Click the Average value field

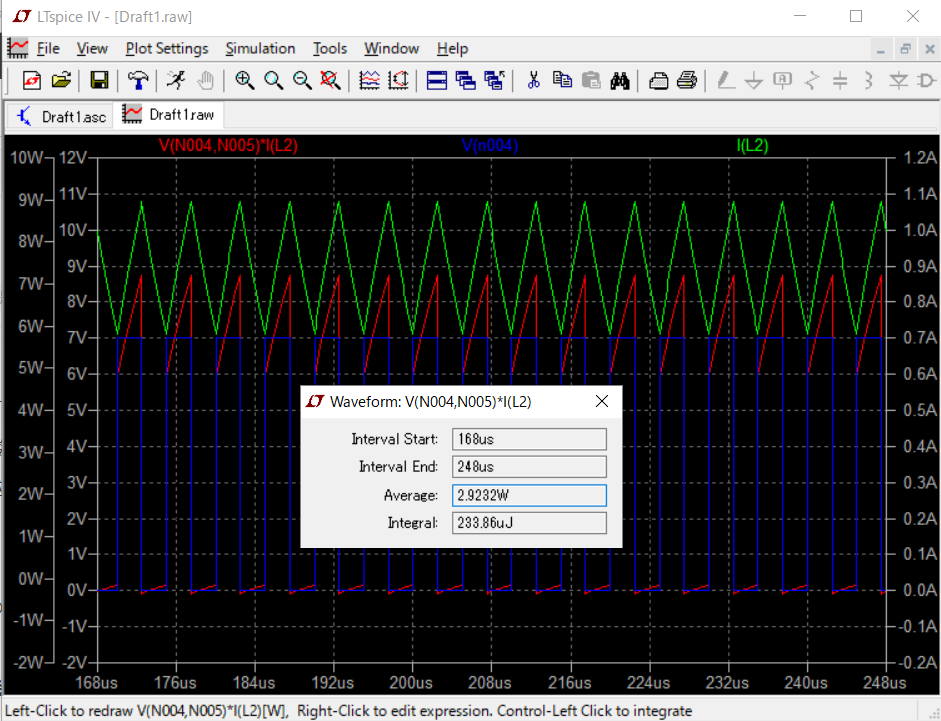pos(529,495)
